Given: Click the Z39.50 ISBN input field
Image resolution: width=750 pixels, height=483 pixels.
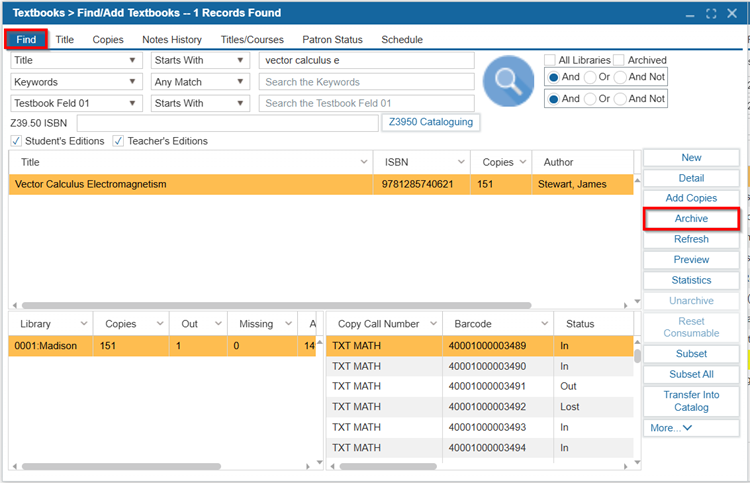Looking at the screenshot, I should (x=228, y=123).
